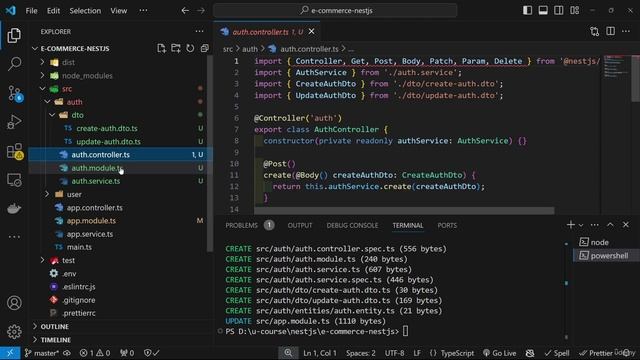Click New Folder icon in Explorer
Screen dimensions: 640x360
176,49
